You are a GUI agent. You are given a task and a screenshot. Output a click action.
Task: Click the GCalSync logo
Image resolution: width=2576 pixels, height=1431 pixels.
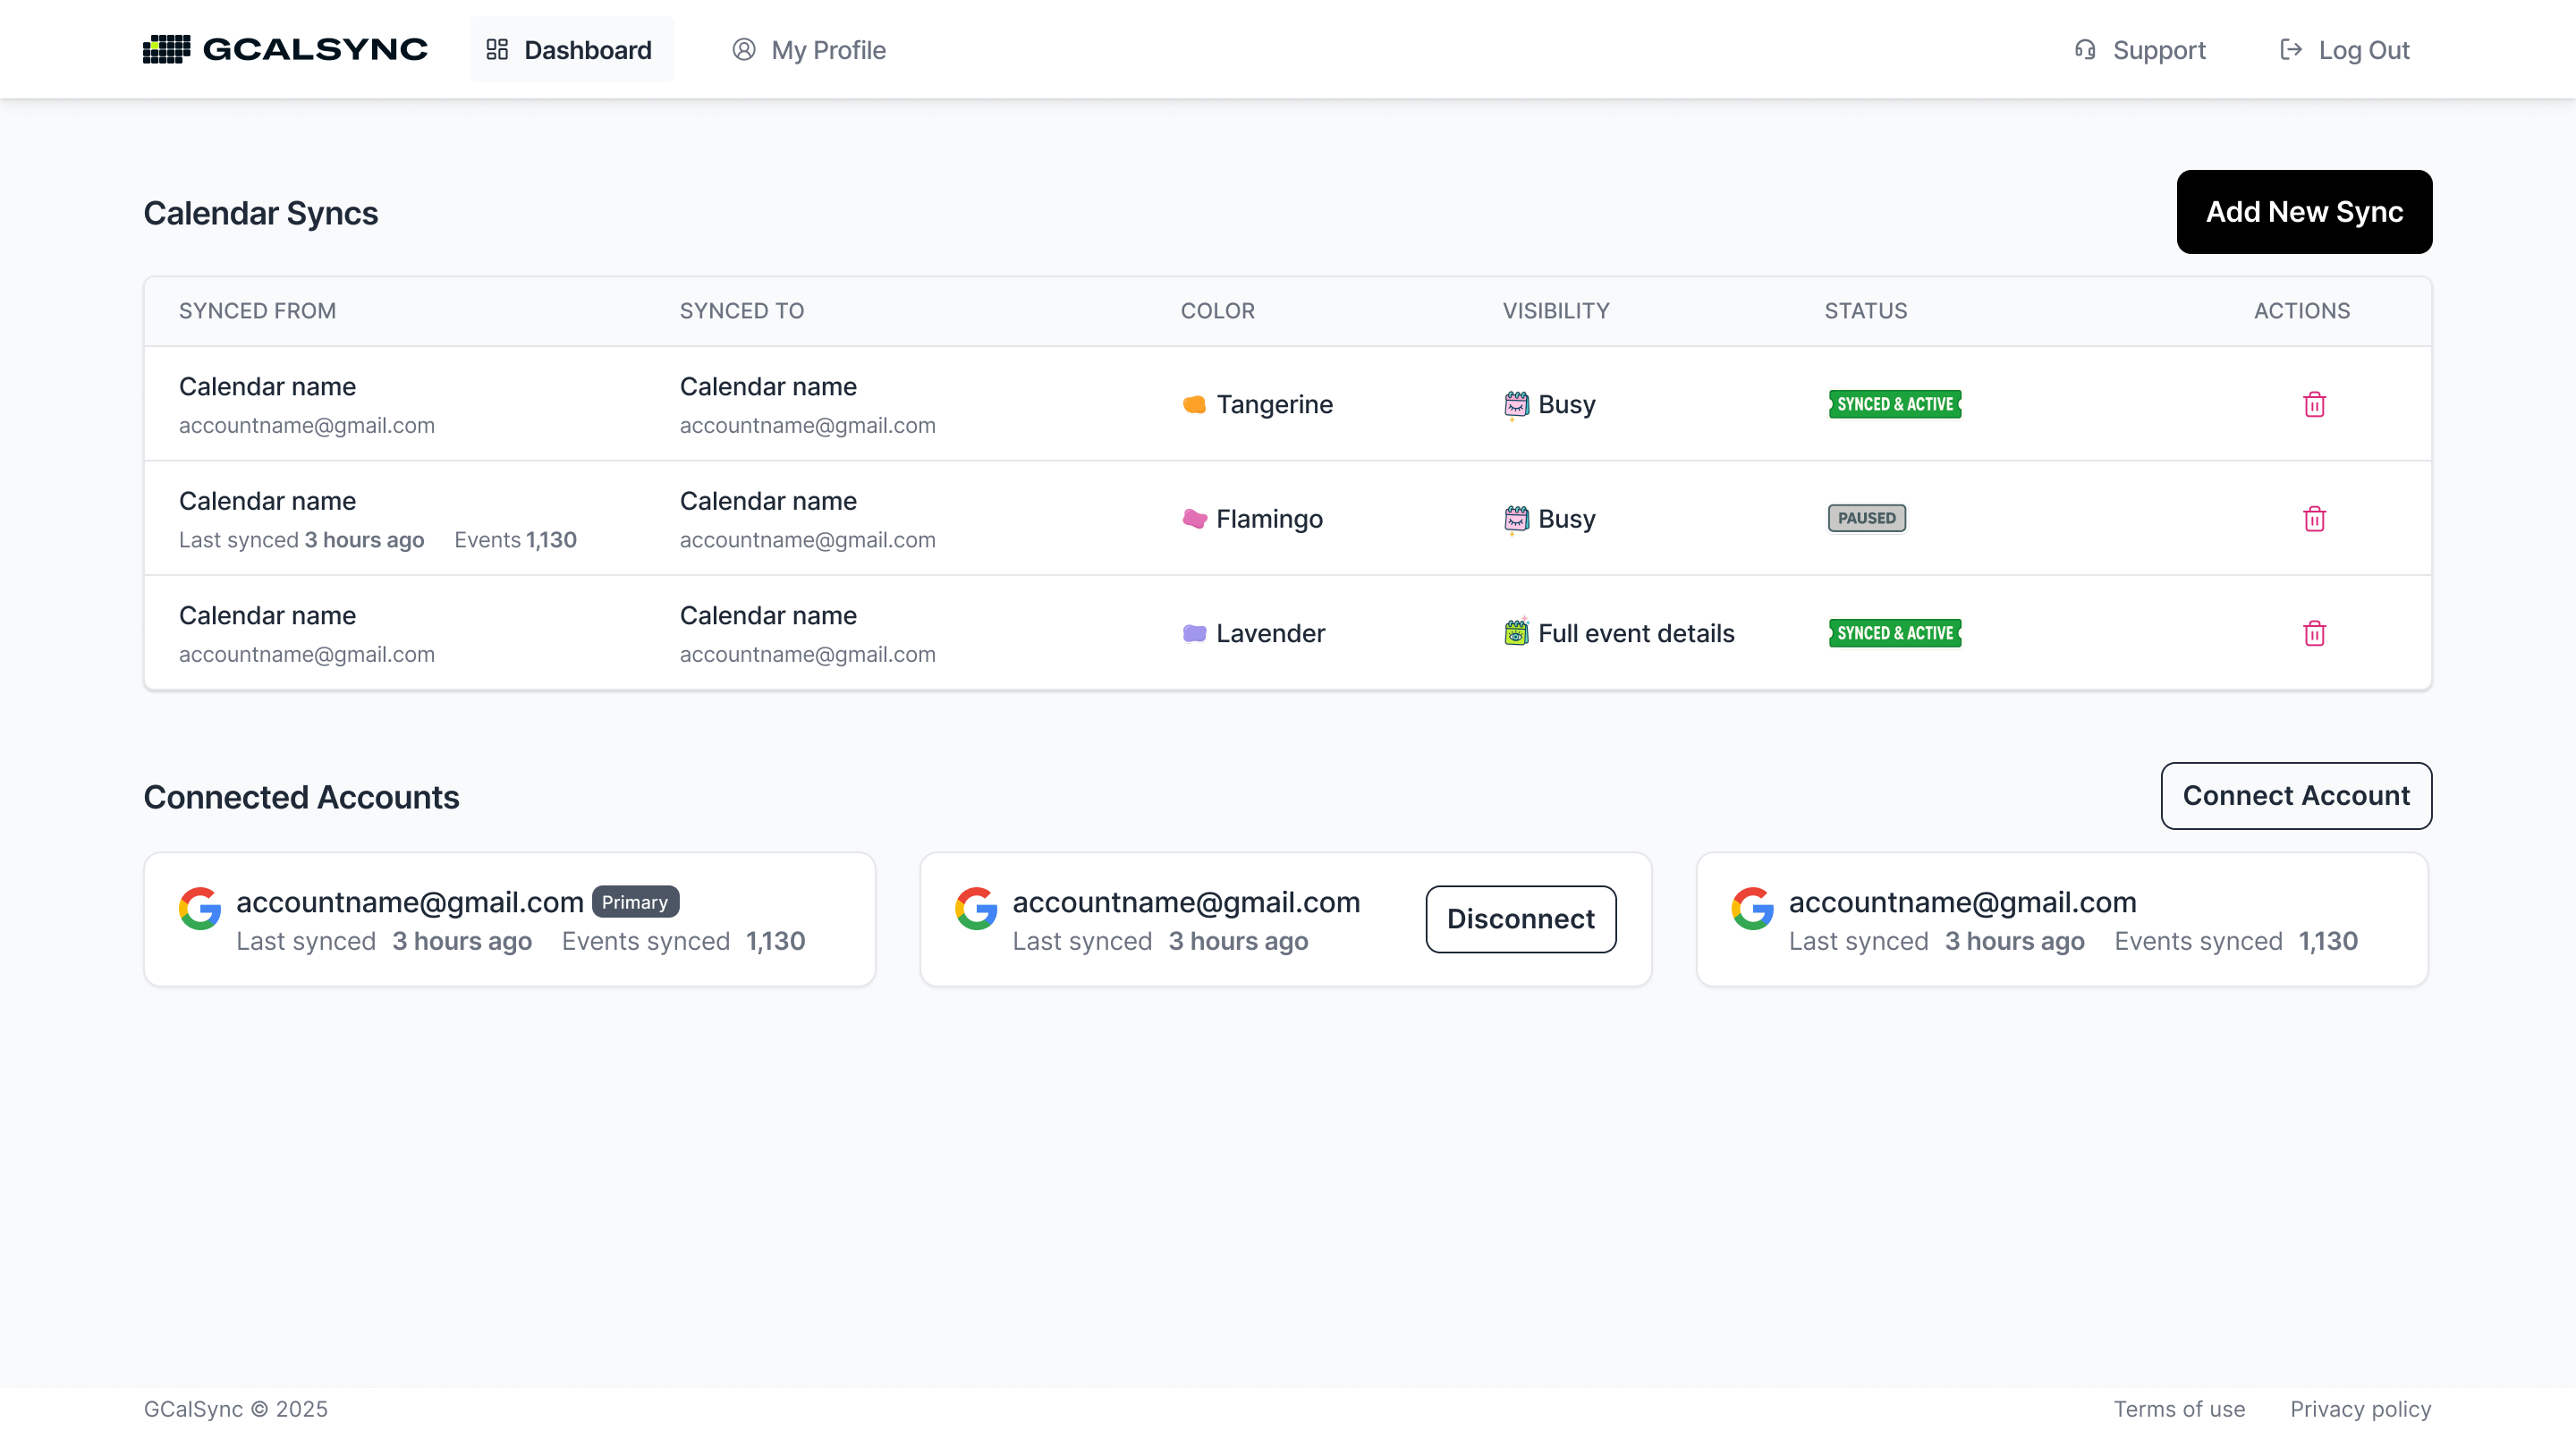[x=285, y=49]
